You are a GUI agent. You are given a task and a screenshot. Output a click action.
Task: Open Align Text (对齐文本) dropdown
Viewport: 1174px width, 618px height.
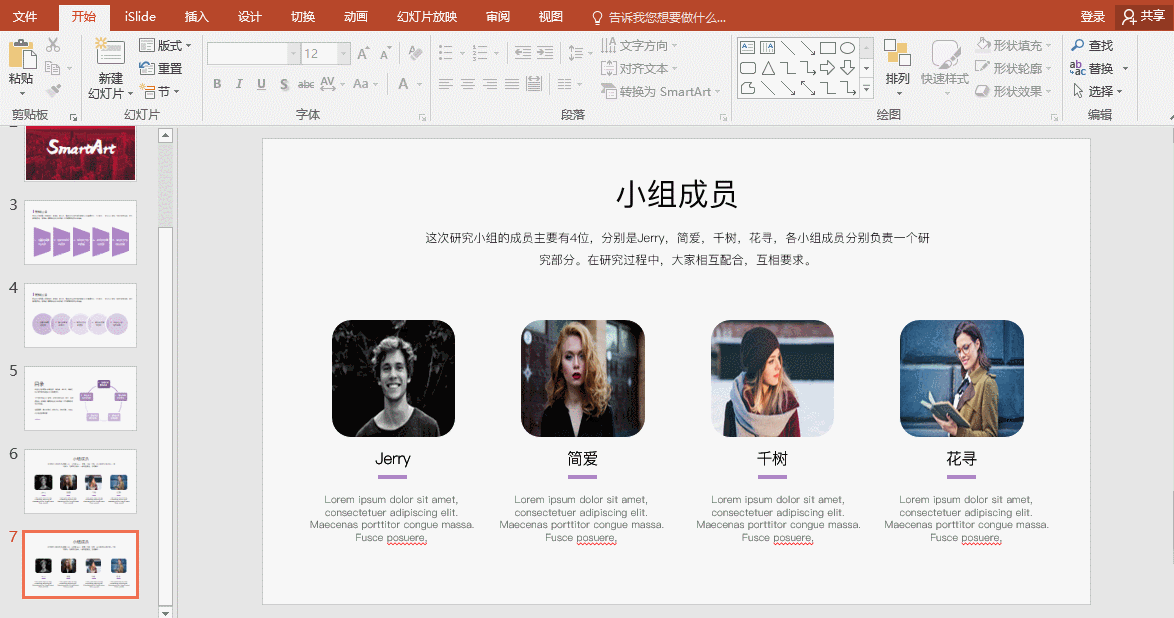point(639,68)
